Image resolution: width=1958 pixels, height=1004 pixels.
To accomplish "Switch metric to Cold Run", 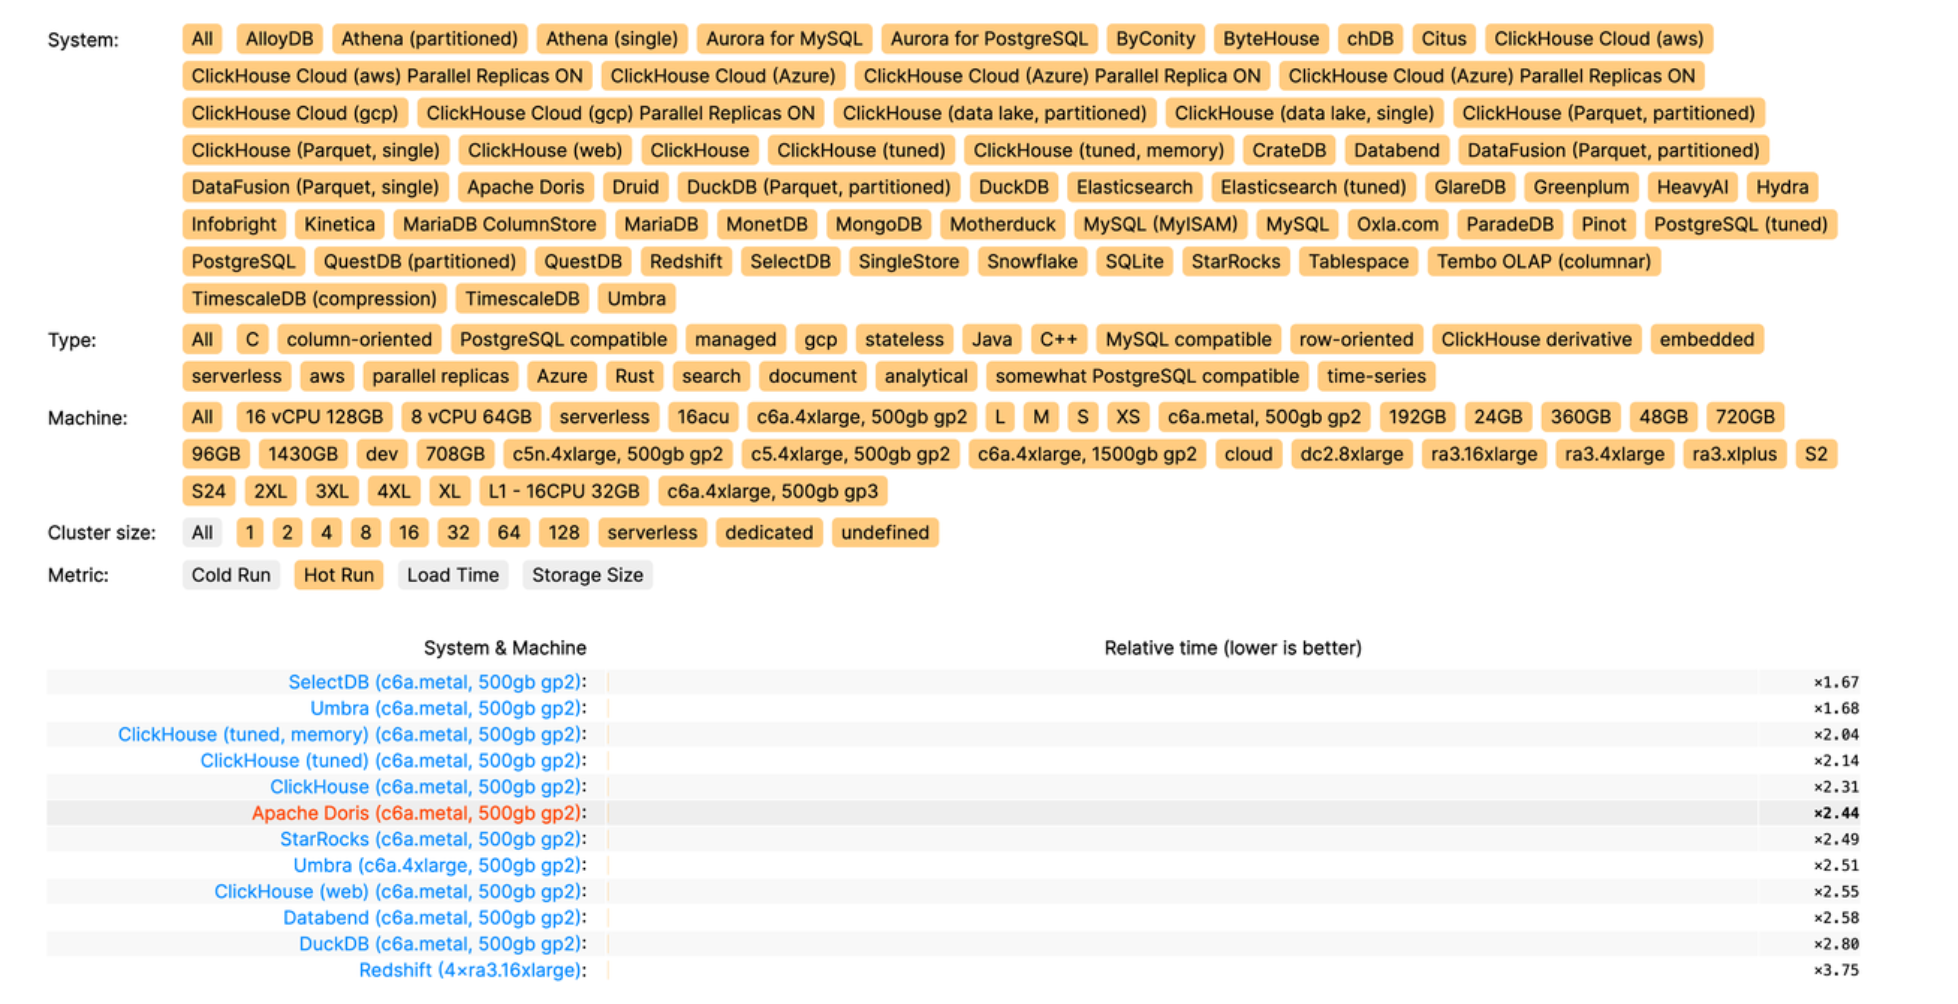I will [x=231, y=575].
